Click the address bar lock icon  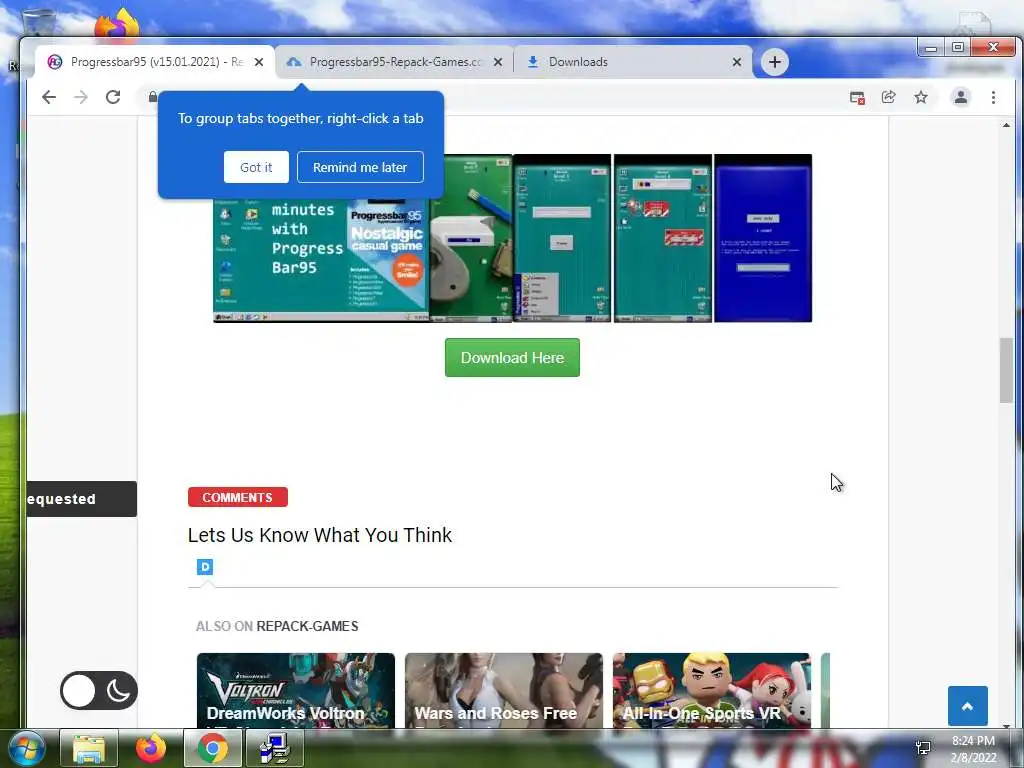tap(153, 97)
